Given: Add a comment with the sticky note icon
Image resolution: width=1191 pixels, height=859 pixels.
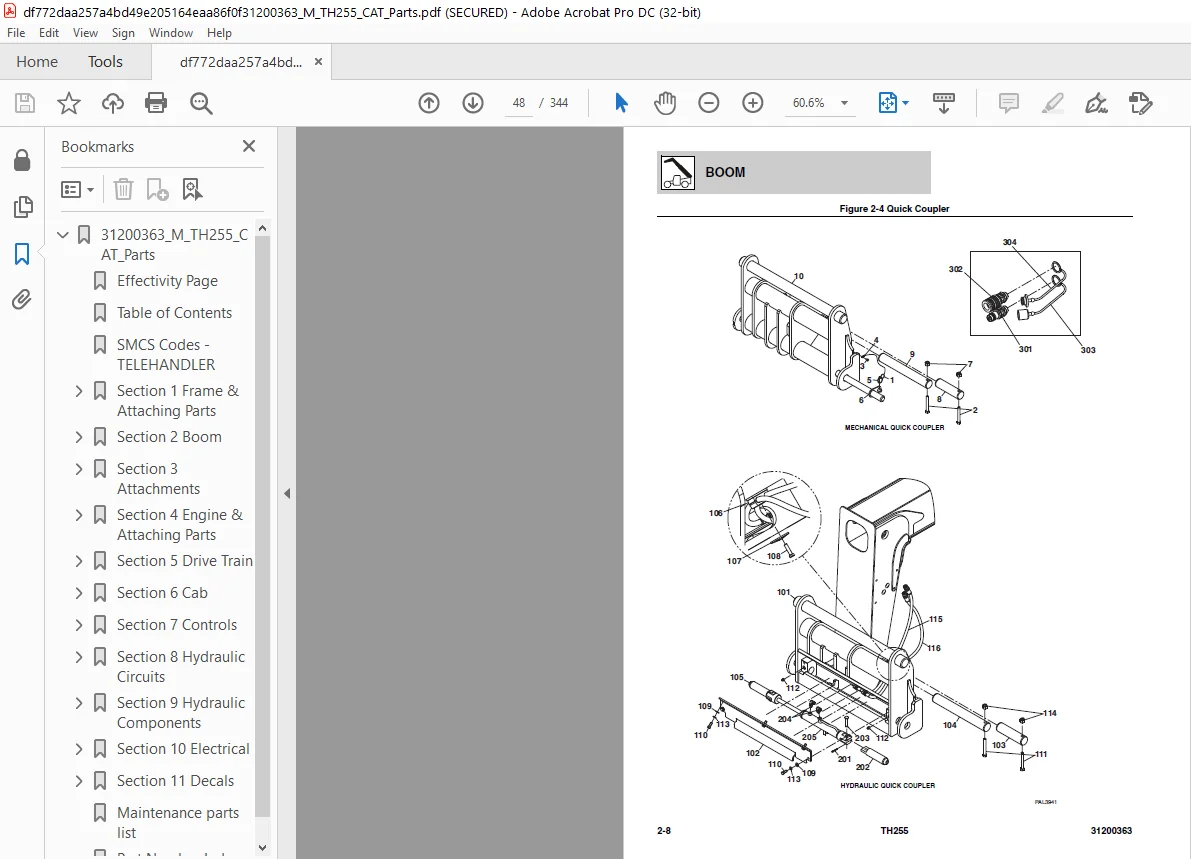Looking at the screenshot, I should (1009, 103).
